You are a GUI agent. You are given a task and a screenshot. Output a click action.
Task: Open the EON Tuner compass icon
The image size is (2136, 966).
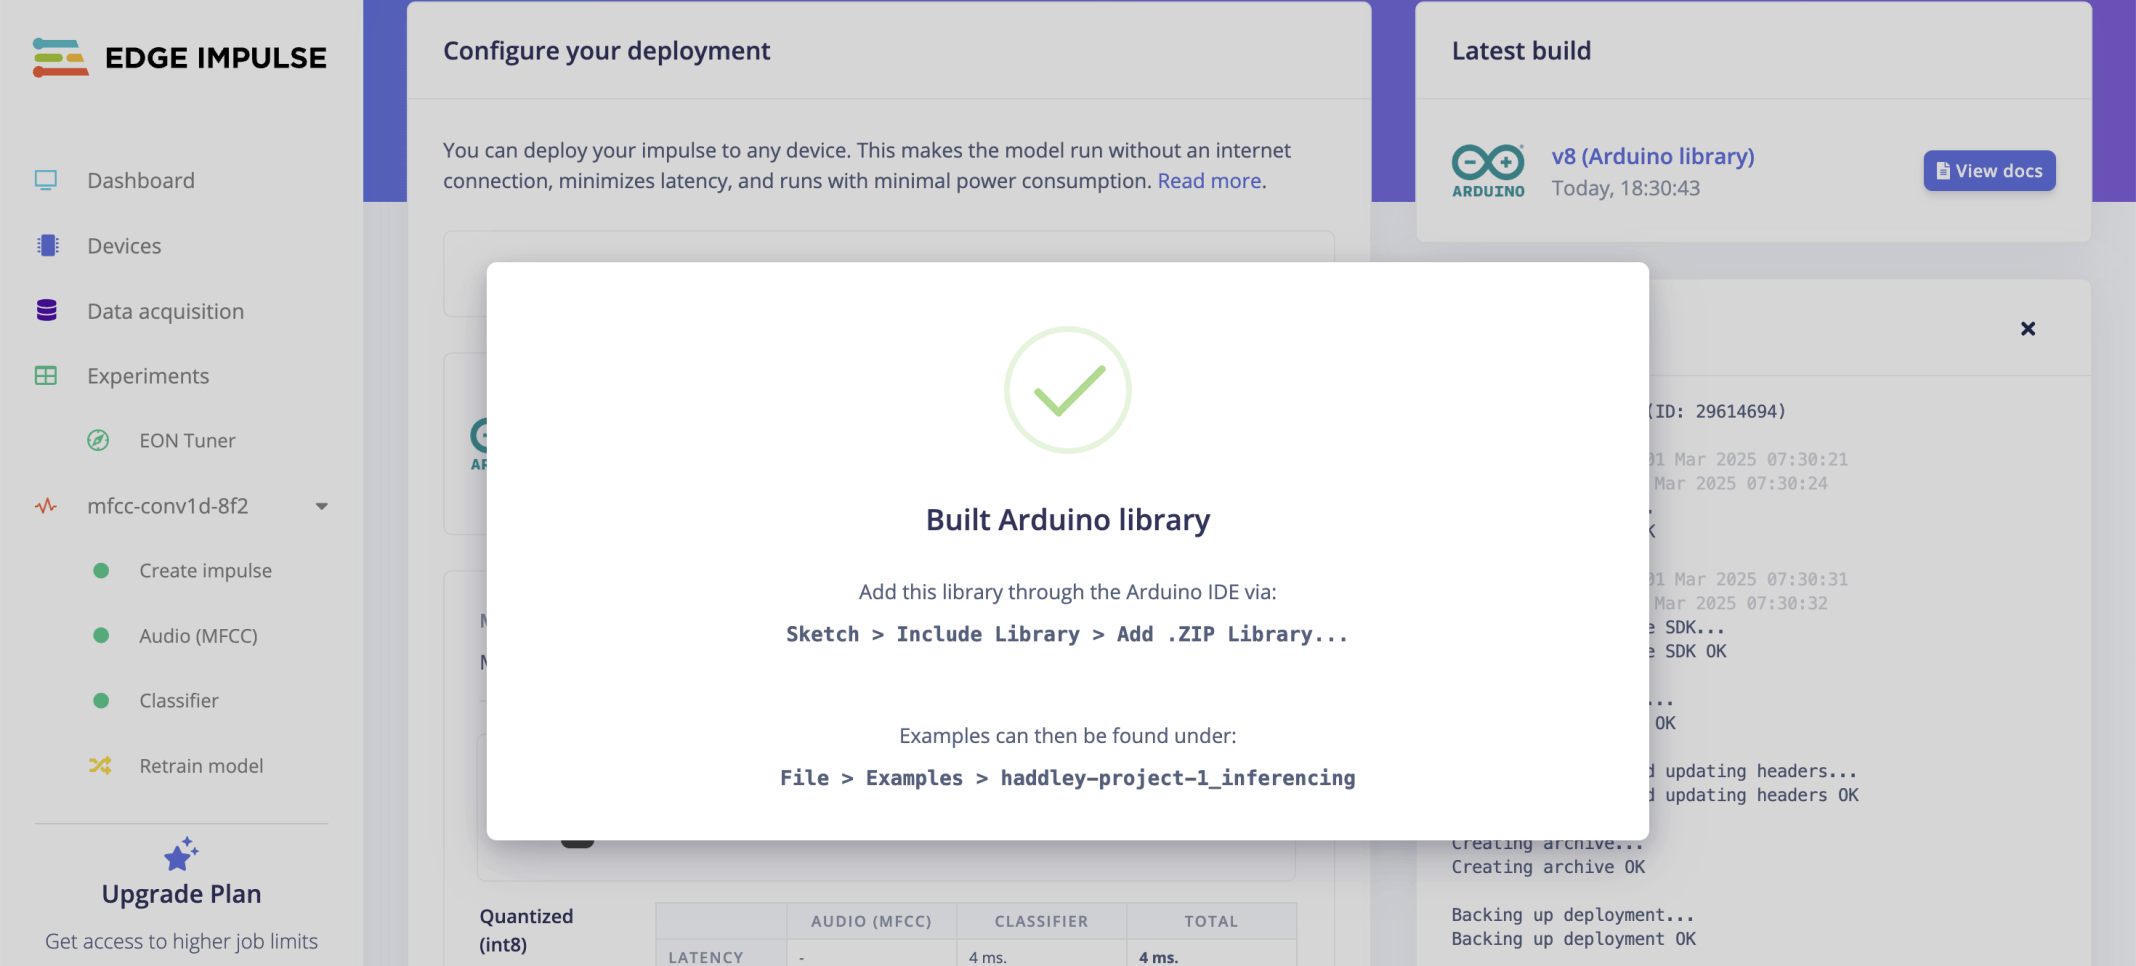[98, 440]
